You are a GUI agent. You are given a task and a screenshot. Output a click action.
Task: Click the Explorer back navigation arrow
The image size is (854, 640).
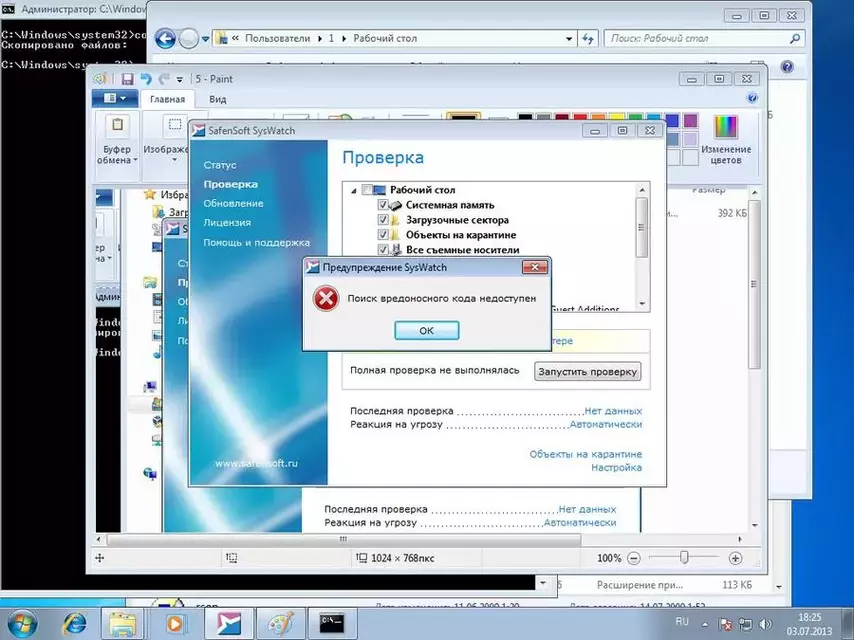coord(165,39)
